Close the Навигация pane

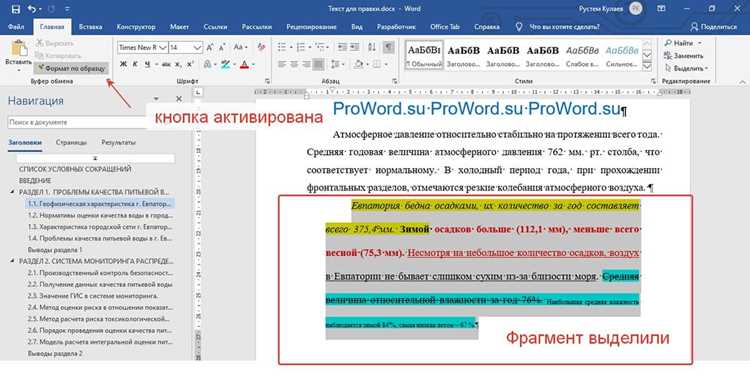[x=179, y=99]
